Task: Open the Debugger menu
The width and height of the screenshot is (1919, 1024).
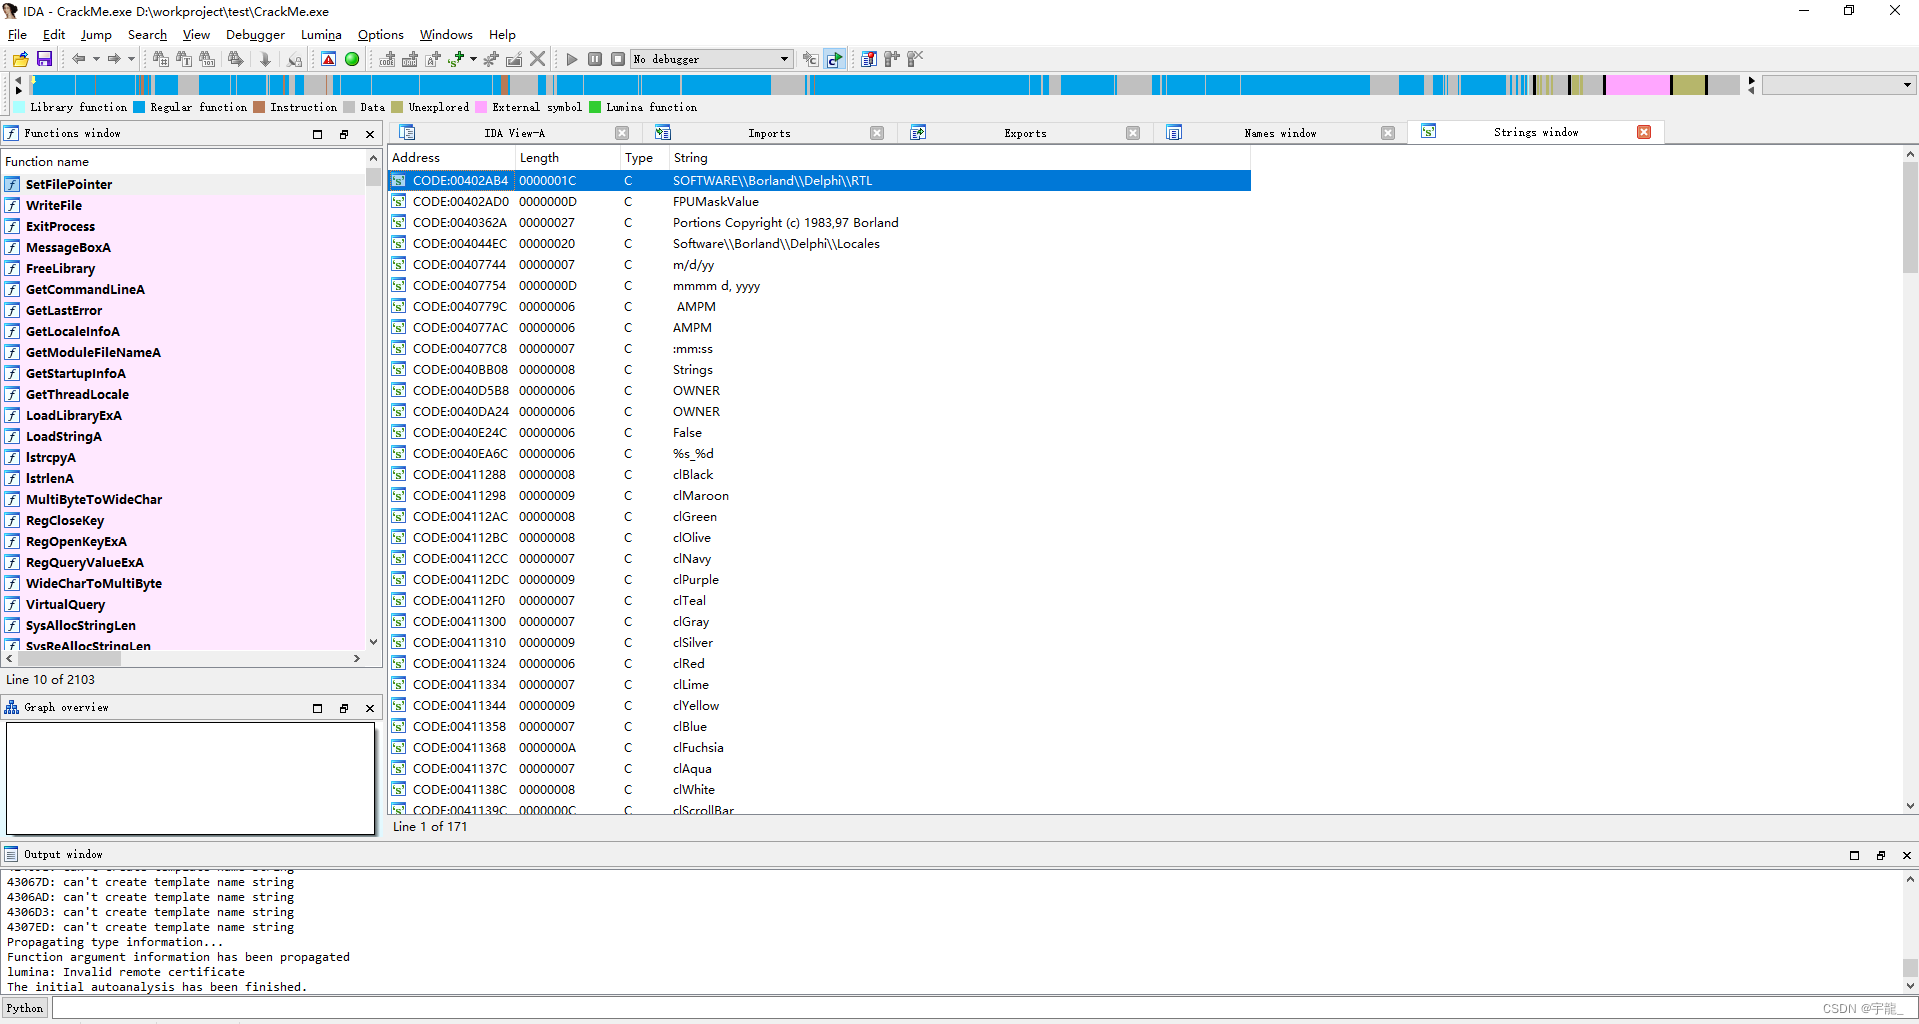Action: click(255, 34)
